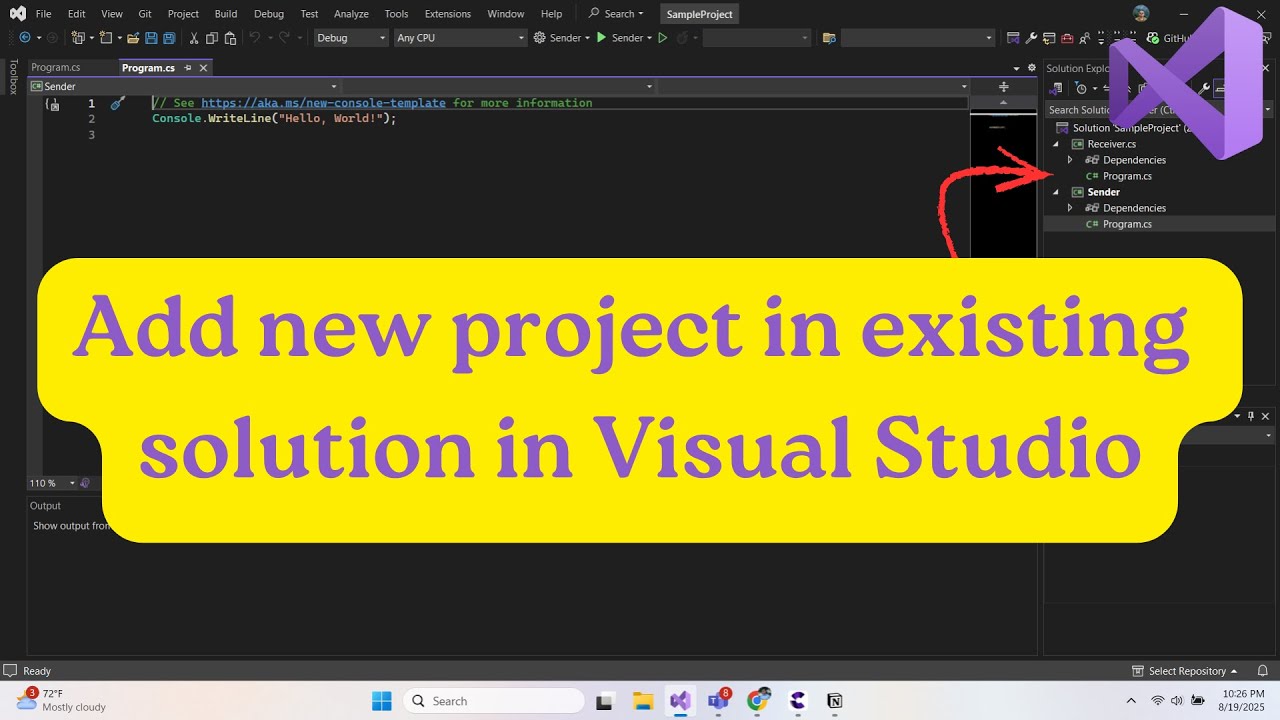
Task: Click the Live Share people icon
Action: pyautogui.click(x=1085, y=38)
